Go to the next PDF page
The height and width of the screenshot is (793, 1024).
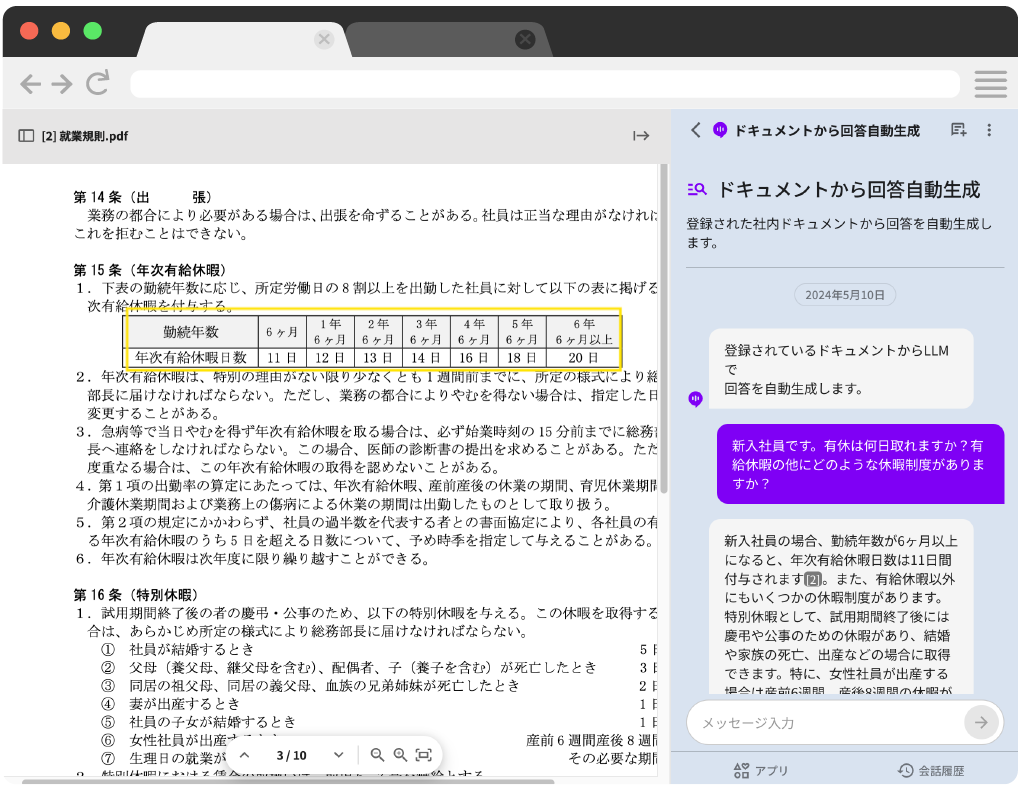point(338,755)
